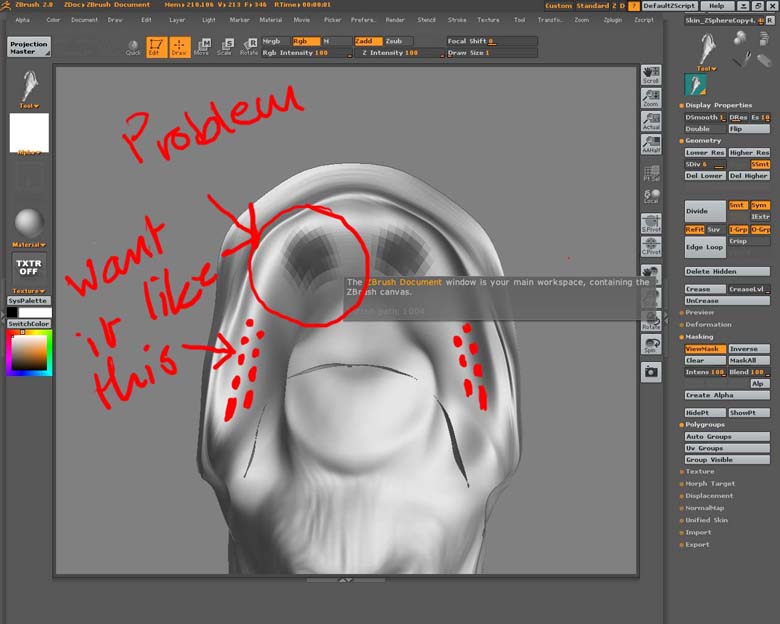Click the white alpha thumbnail
The width and height of the screenshot is (780, 624).
(29, 133)
